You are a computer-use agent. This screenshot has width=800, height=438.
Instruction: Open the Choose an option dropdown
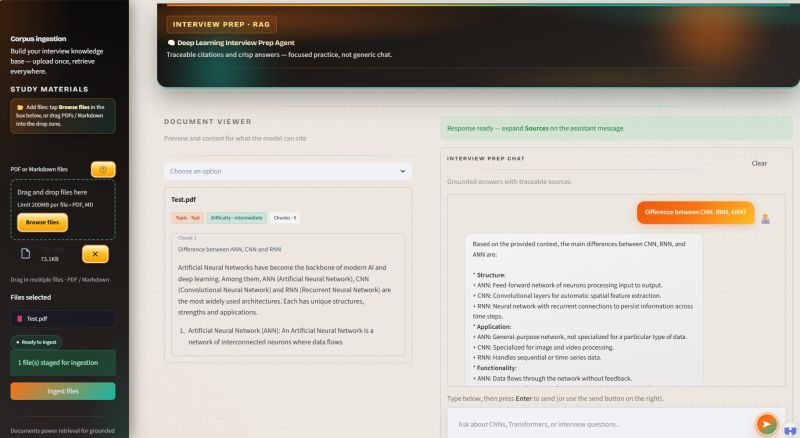[x=288, y=172]
